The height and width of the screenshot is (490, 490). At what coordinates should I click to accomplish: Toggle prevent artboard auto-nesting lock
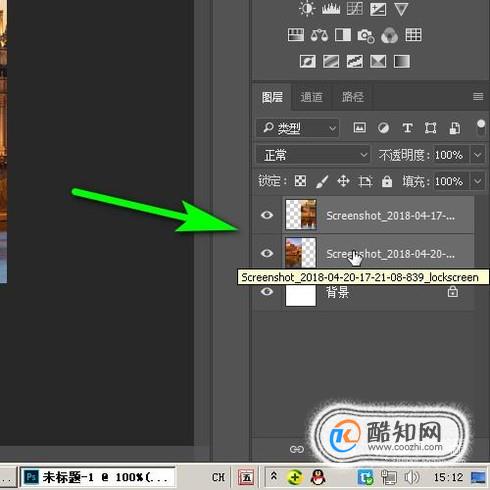tap(365, 182)
